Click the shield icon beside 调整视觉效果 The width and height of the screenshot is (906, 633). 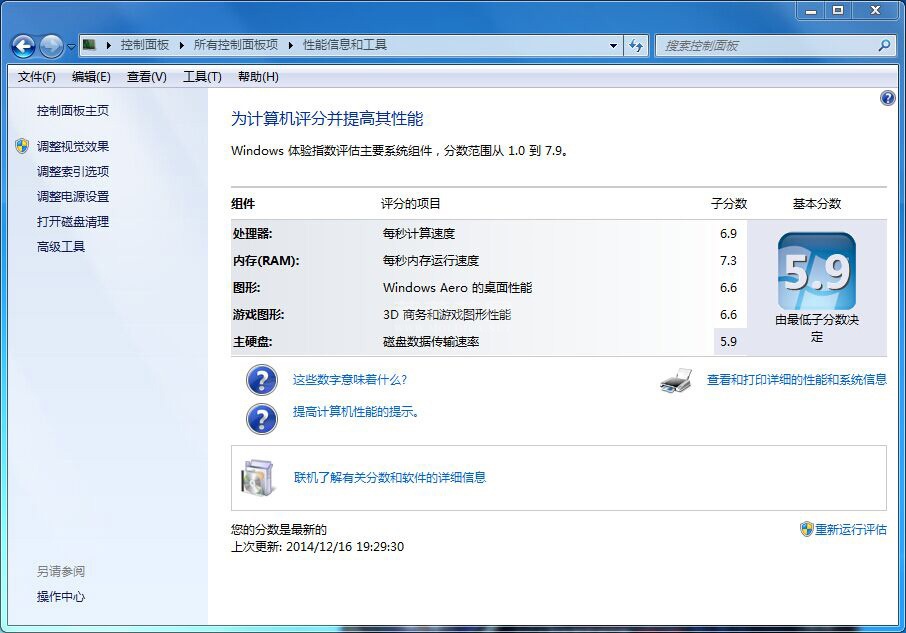tap(22, 146)
